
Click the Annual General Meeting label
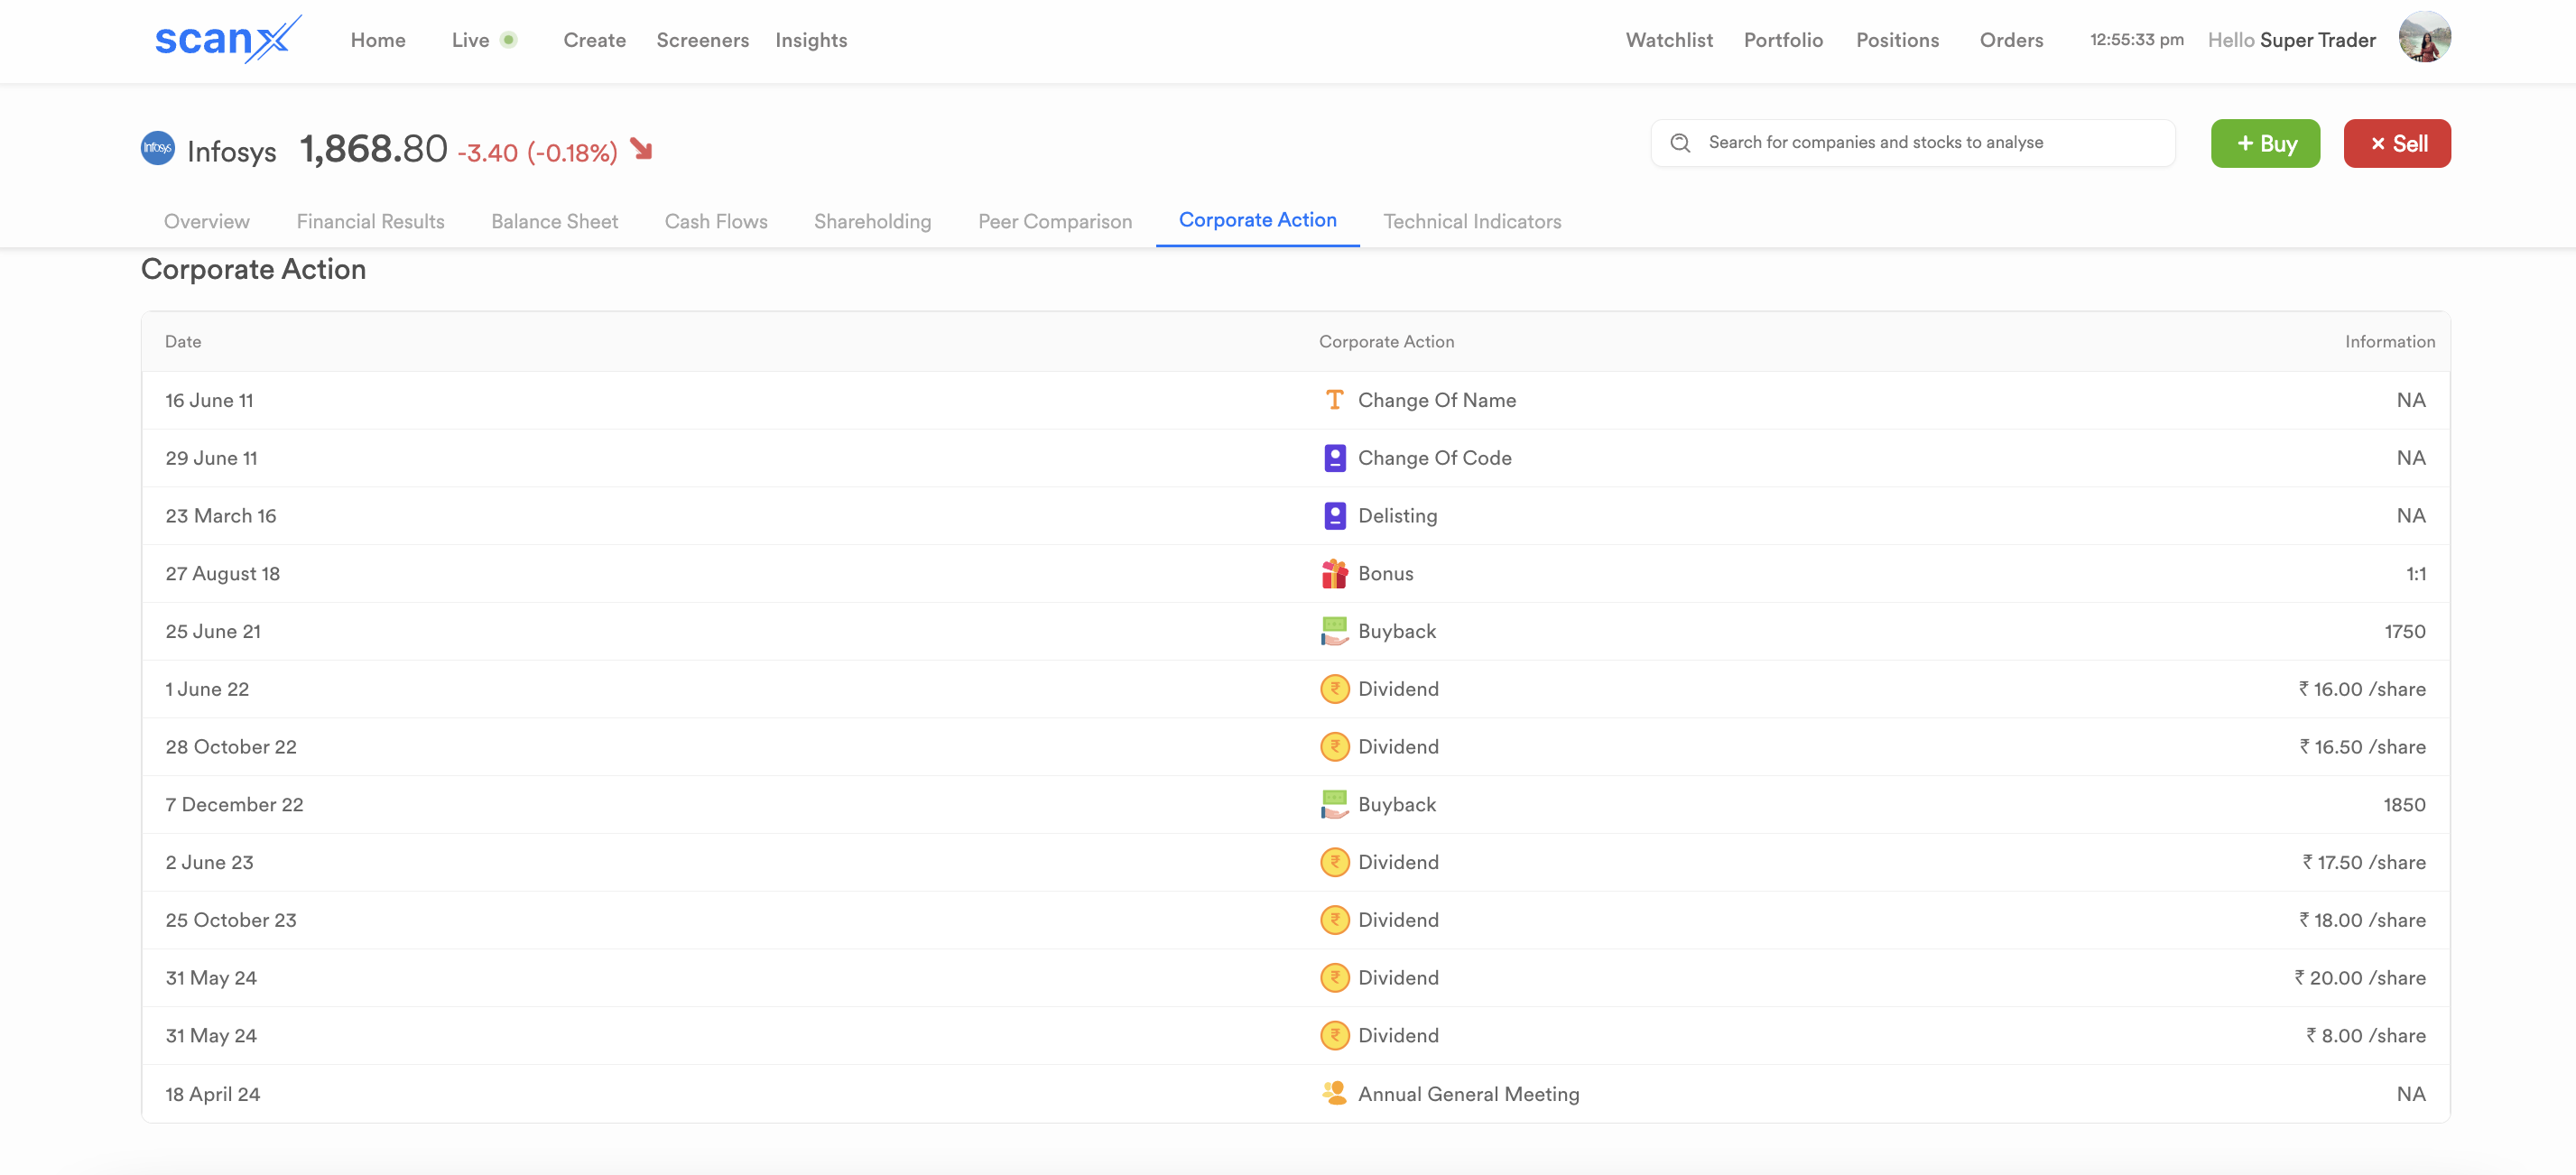(x=1468, y=1094)
